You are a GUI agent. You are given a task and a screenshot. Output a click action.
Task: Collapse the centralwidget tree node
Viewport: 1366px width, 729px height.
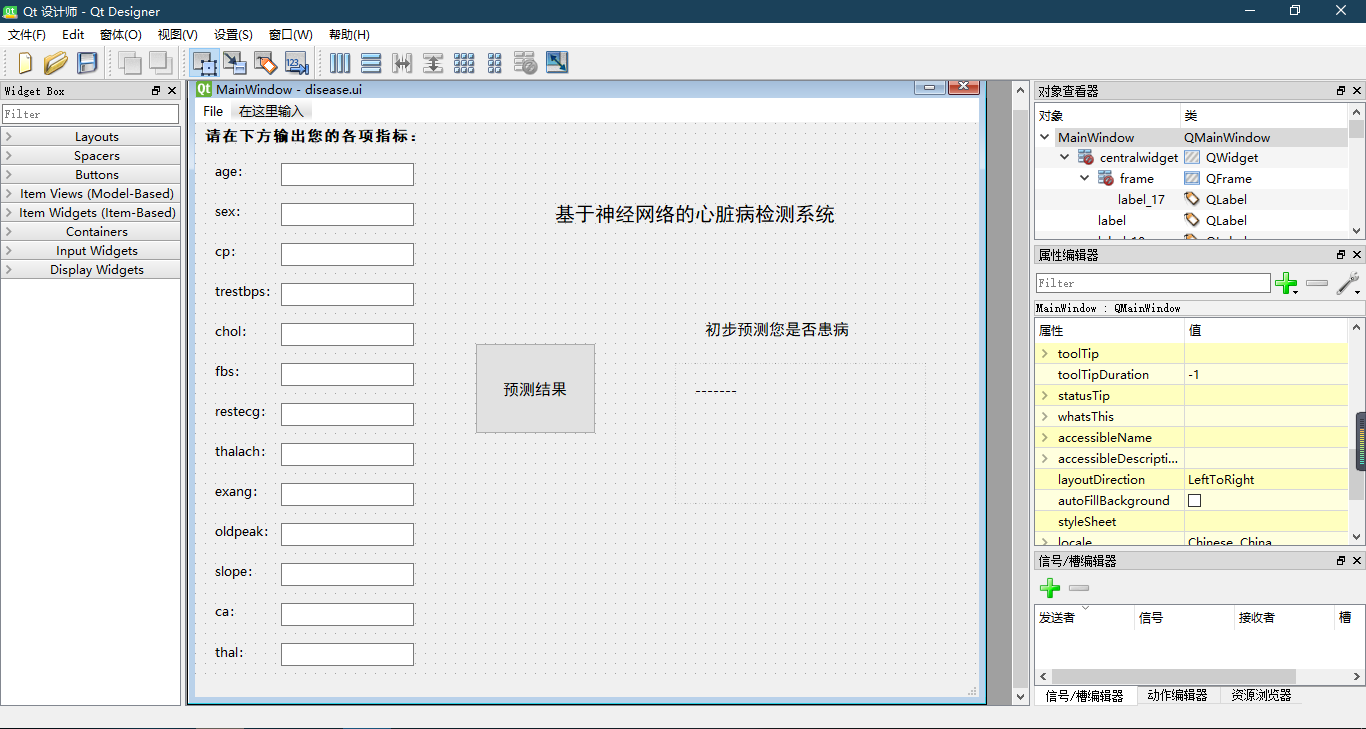point(1065,158)
